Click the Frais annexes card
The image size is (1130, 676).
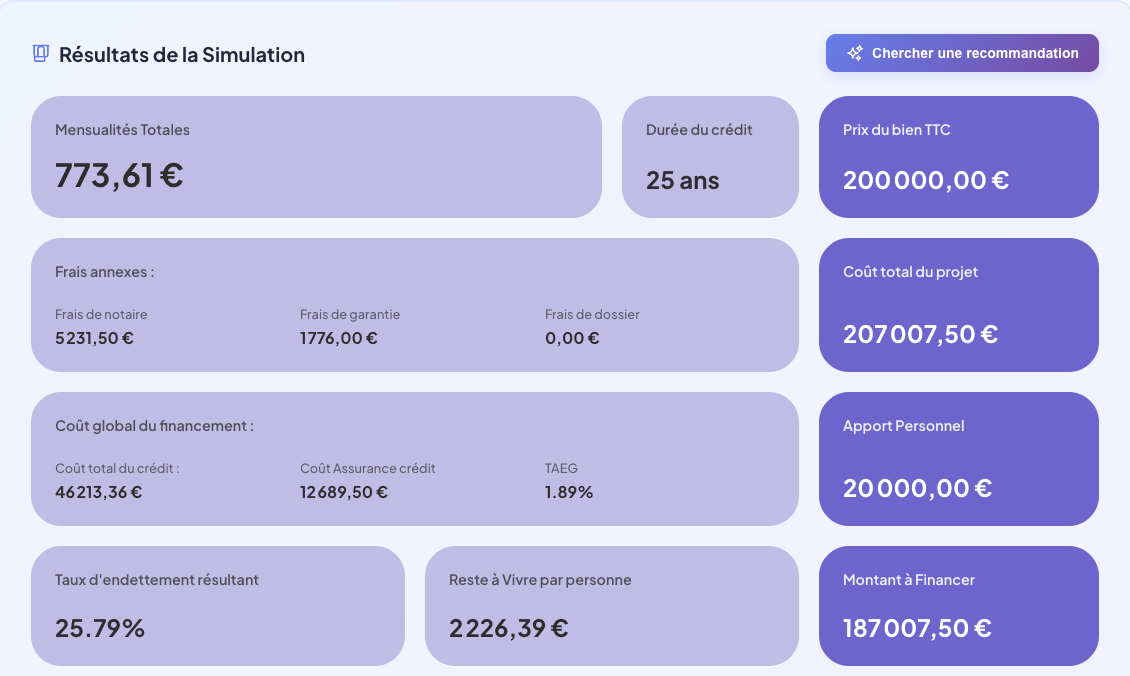415,304
